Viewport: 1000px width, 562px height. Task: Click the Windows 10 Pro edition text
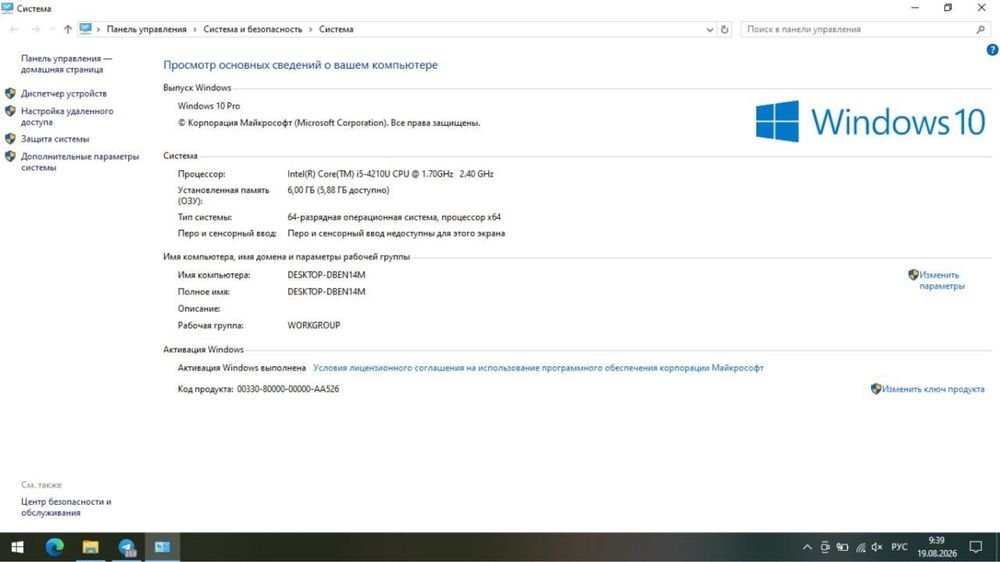tap(209, 106)
